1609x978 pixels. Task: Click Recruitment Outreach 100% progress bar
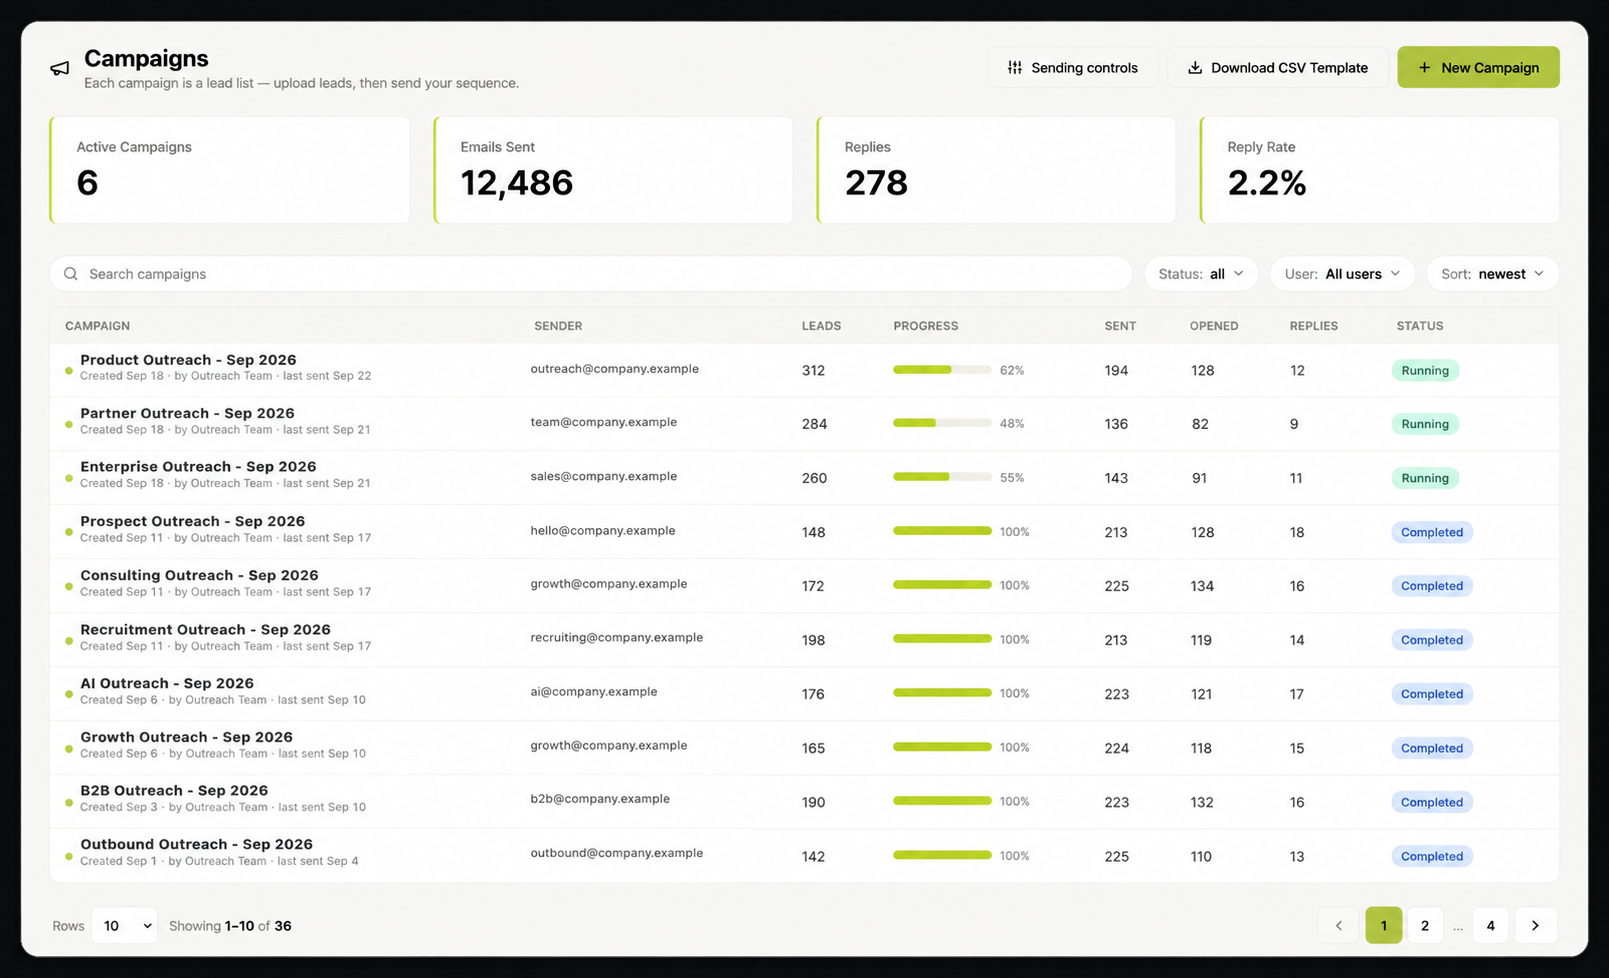click(942, 638)
